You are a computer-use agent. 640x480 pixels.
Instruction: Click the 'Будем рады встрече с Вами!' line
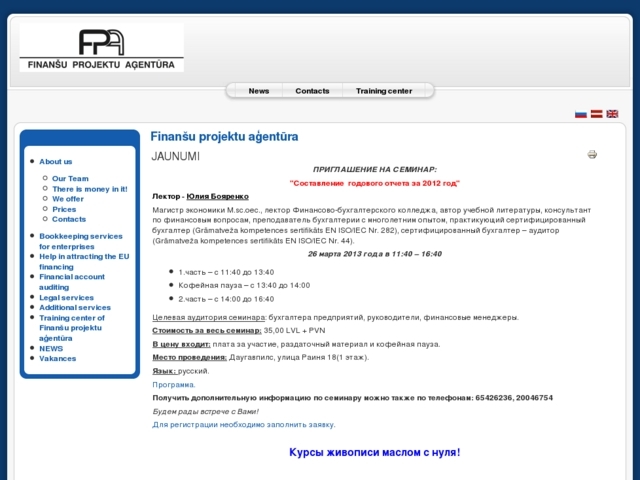205,411
